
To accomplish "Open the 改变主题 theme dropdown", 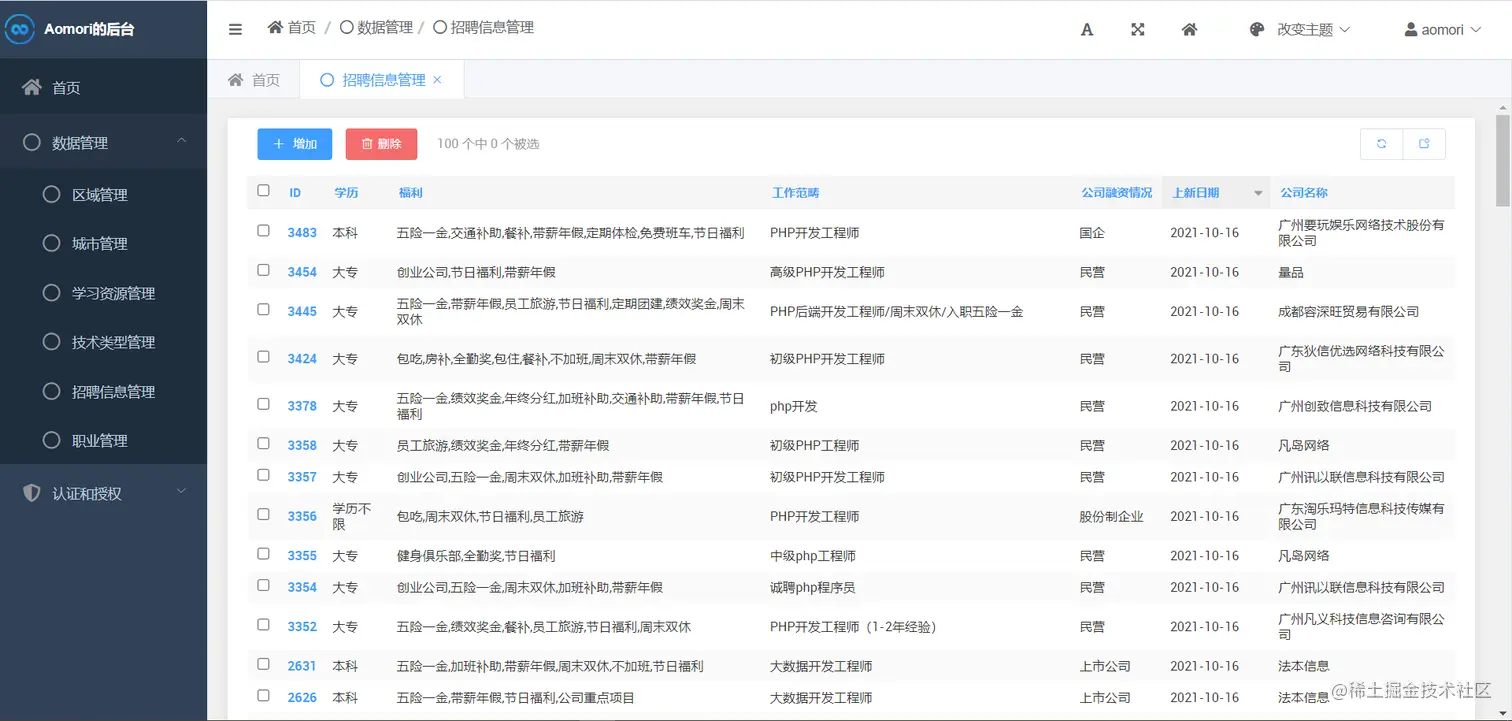I will [1300, 30].
